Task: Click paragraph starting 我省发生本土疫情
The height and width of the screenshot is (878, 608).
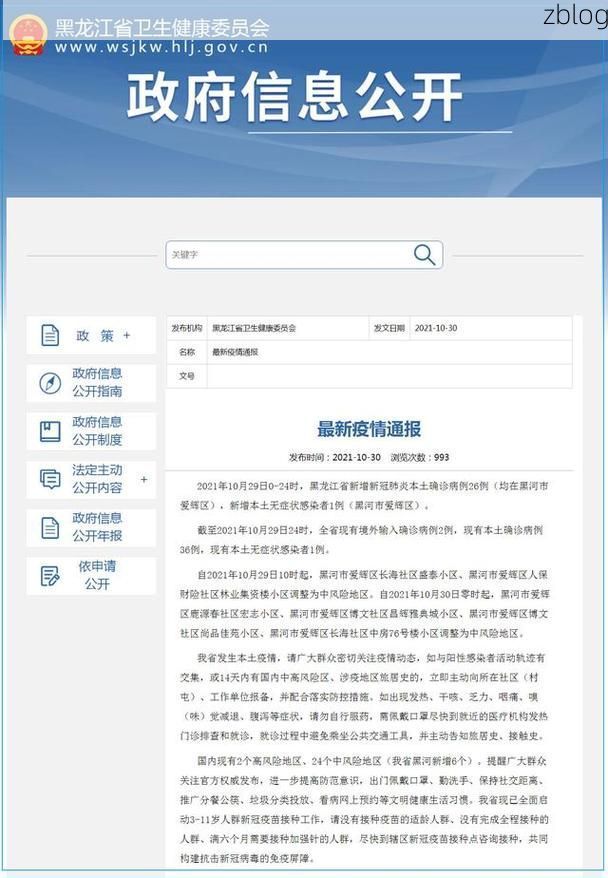Action: tap(364, 697)
